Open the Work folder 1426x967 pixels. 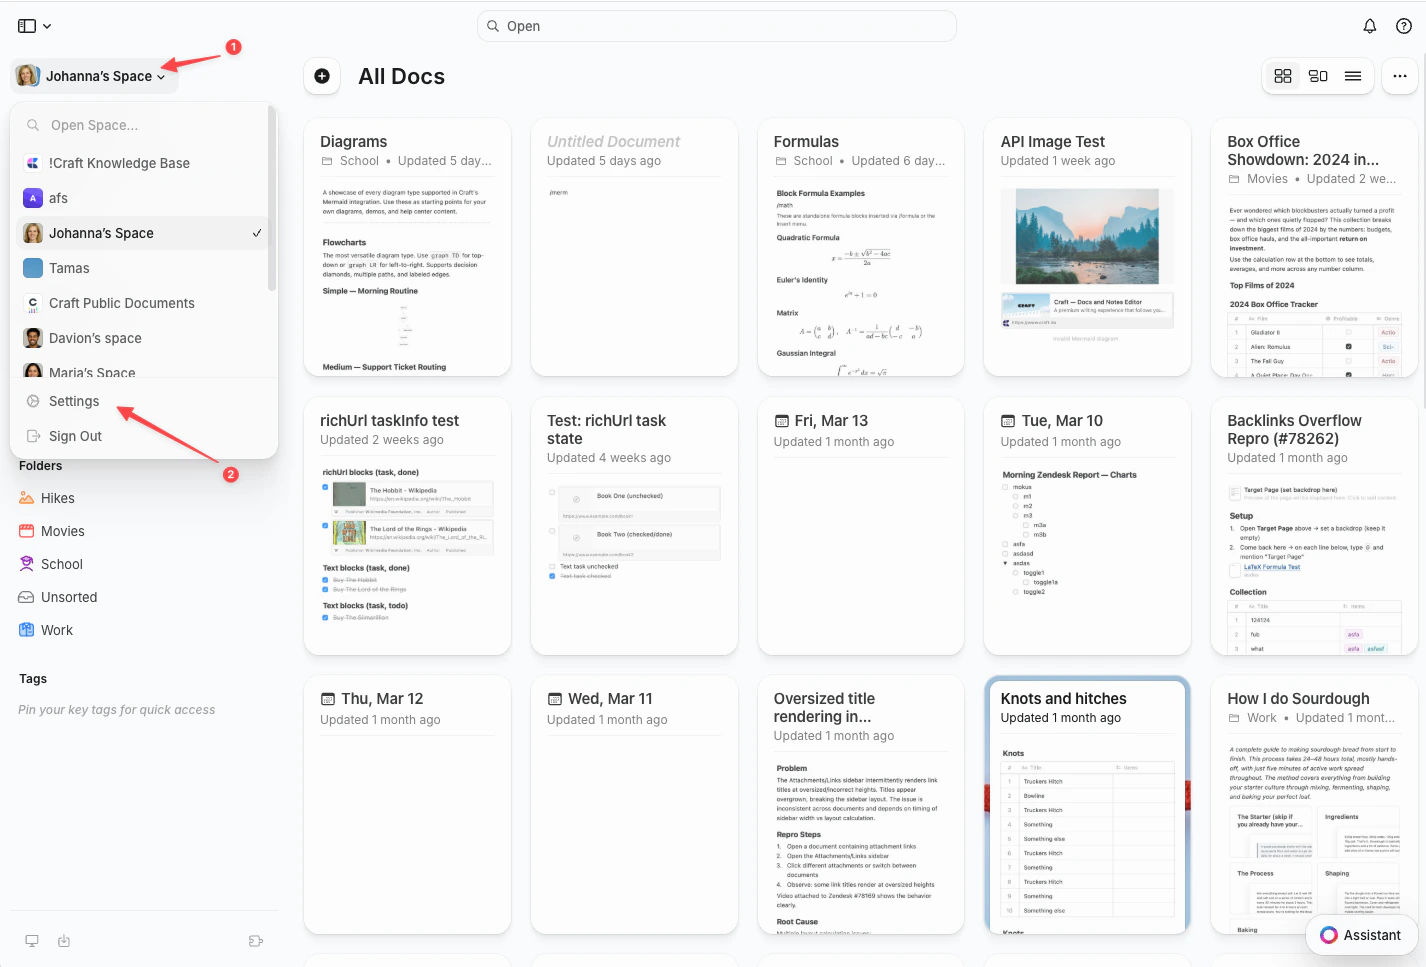click(x=142, y=630)
